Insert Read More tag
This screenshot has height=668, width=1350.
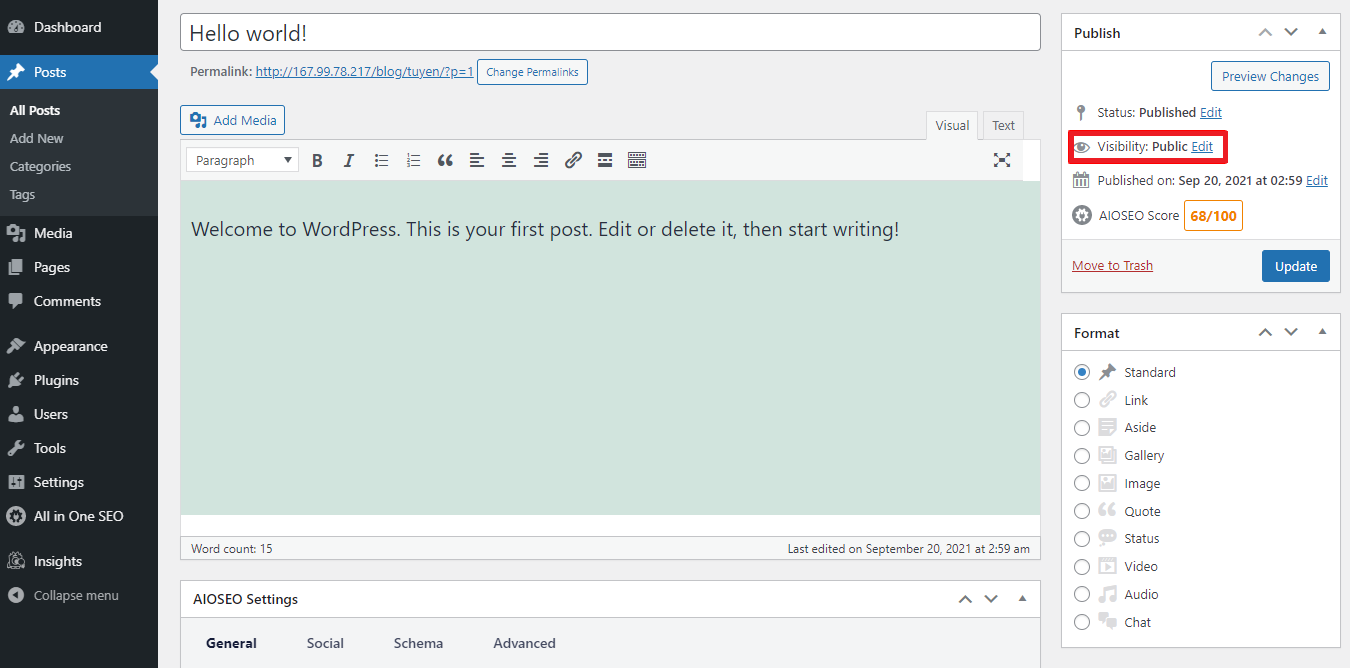(x=605, y=160)
